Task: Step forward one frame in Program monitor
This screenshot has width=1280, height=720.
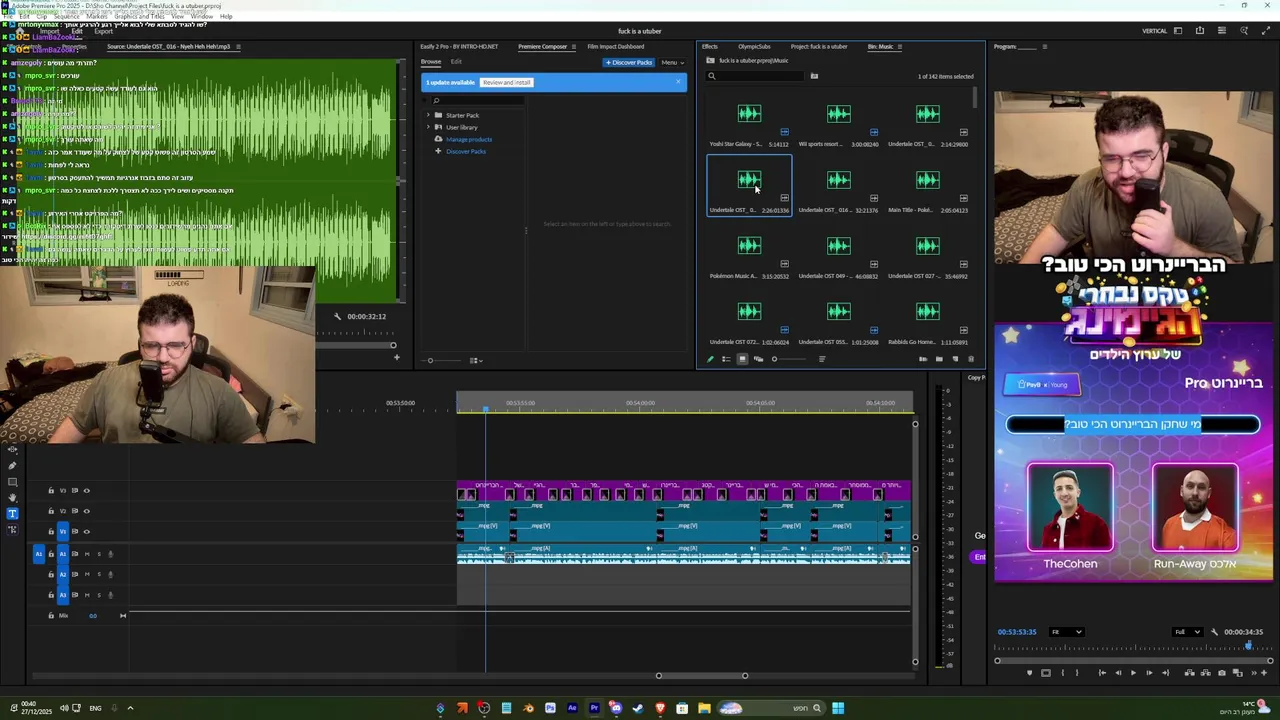Action: tap(1148, 673)
